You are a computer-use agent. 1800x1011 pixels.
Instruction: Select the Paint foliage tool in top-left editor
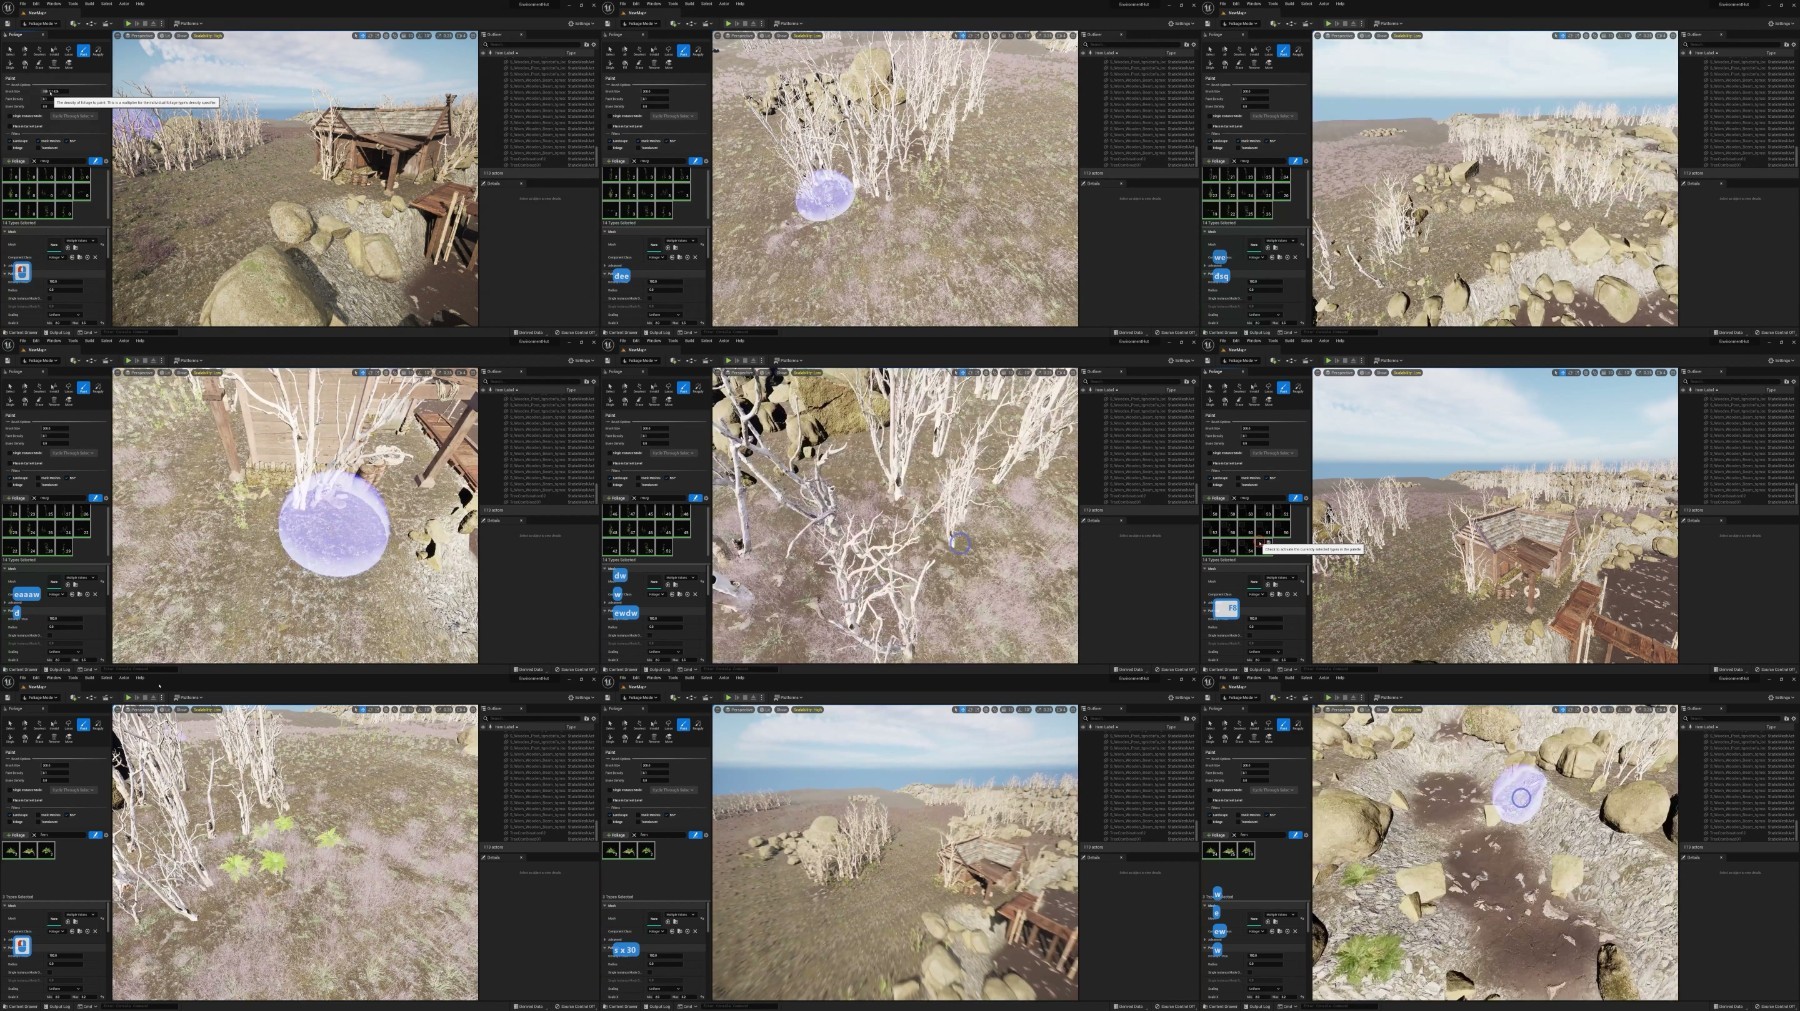83,51
